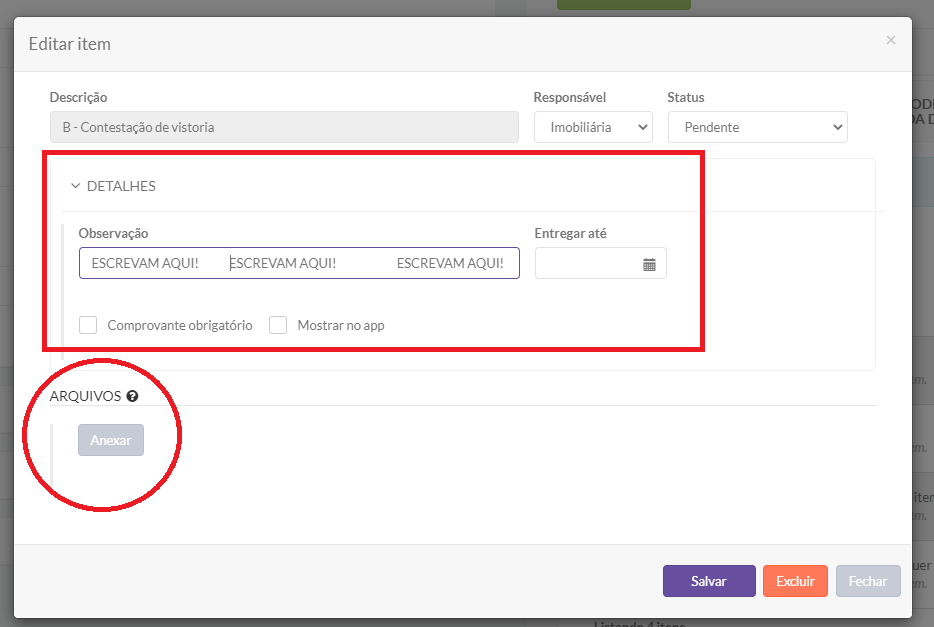Click the Comprovante obrigatório label text
934x627 pixels.
point(180,325)
